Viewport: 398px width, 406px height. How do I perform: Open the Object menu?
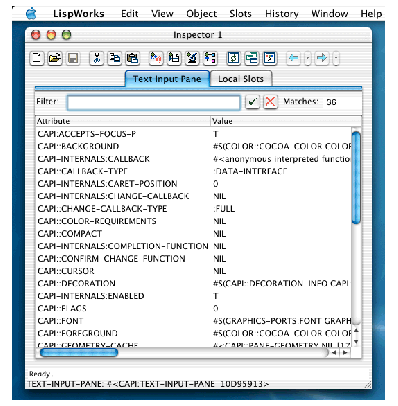[x=201, y=14]
